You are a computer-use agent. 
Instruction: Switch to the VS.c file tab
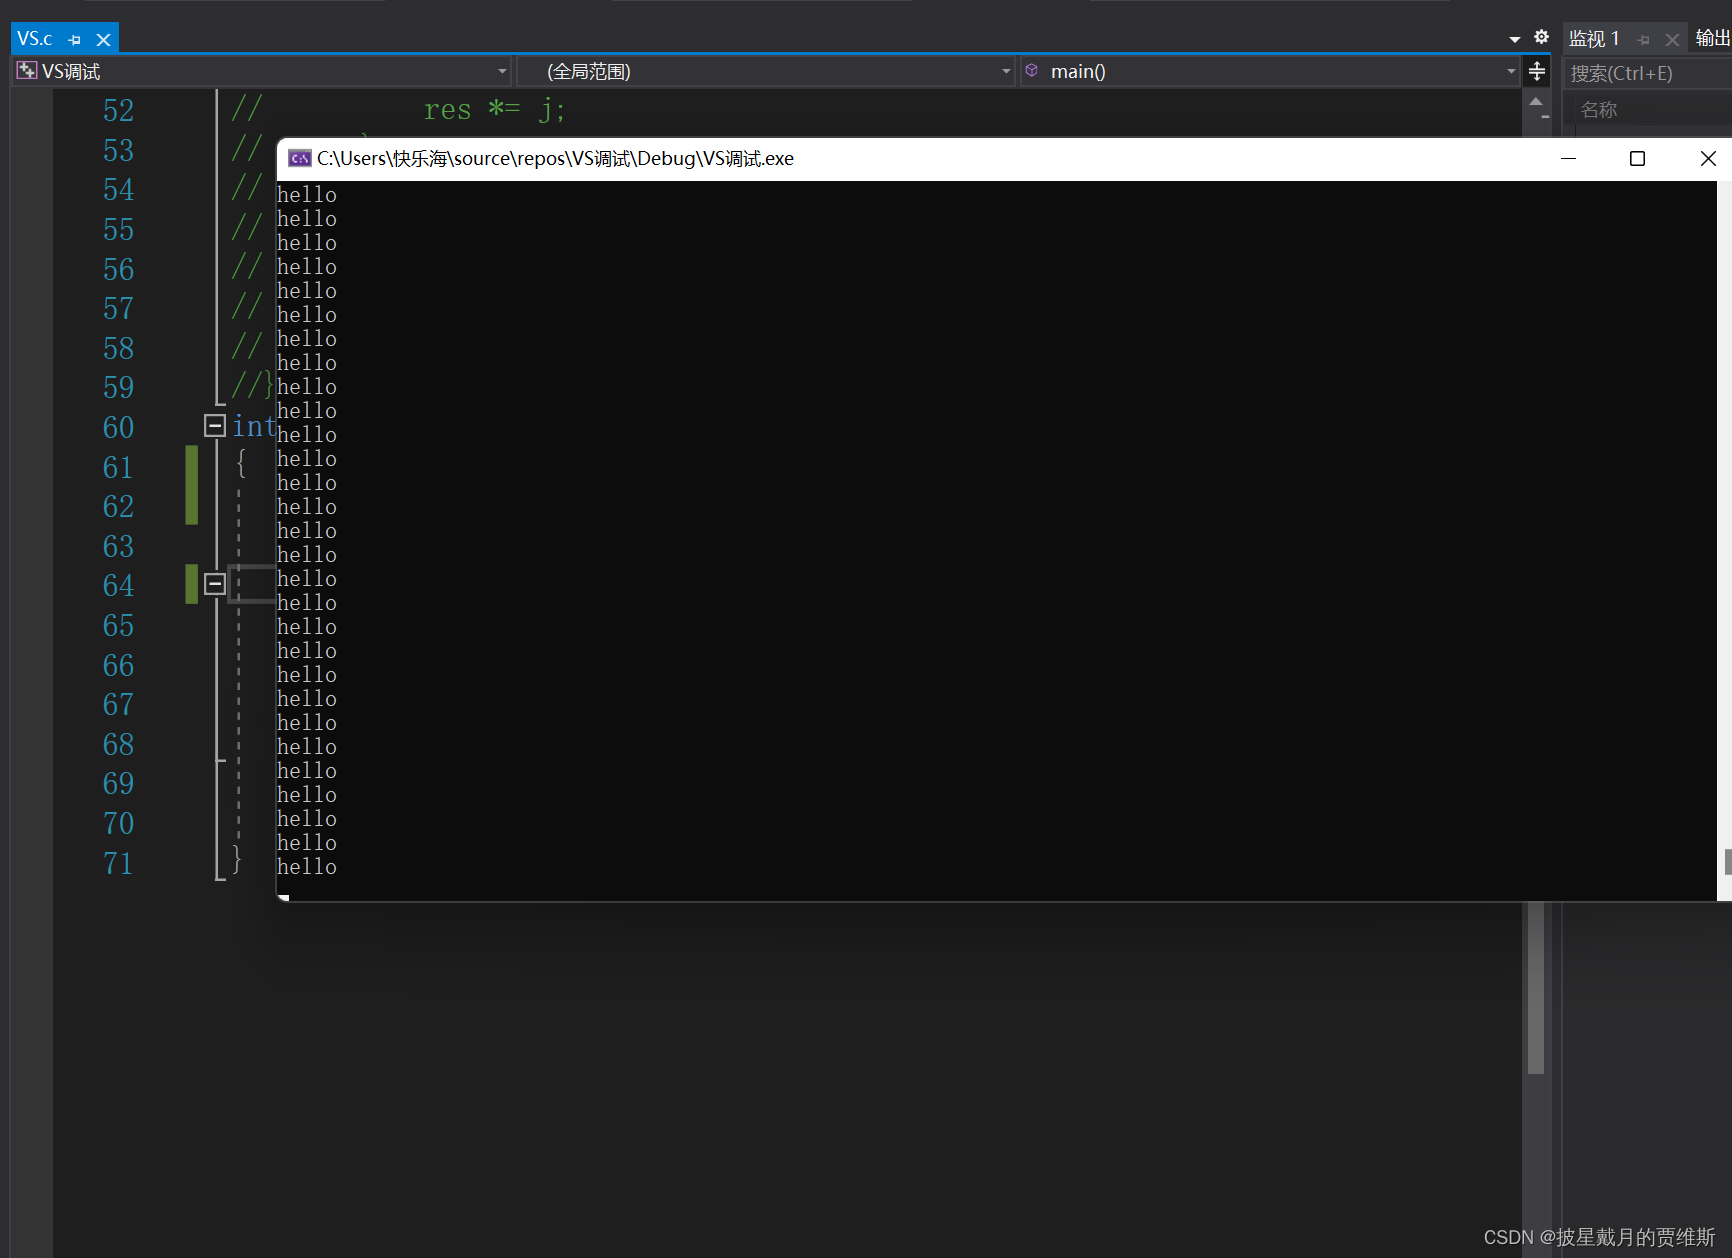35,39
